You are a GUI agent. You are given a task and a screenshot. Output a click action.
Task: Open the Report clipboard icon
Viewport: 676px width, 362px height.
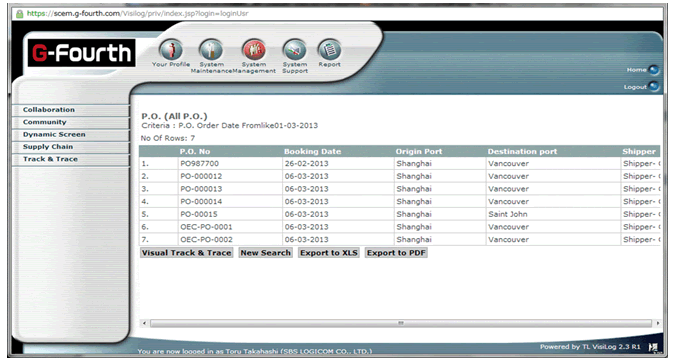point(330,50)
